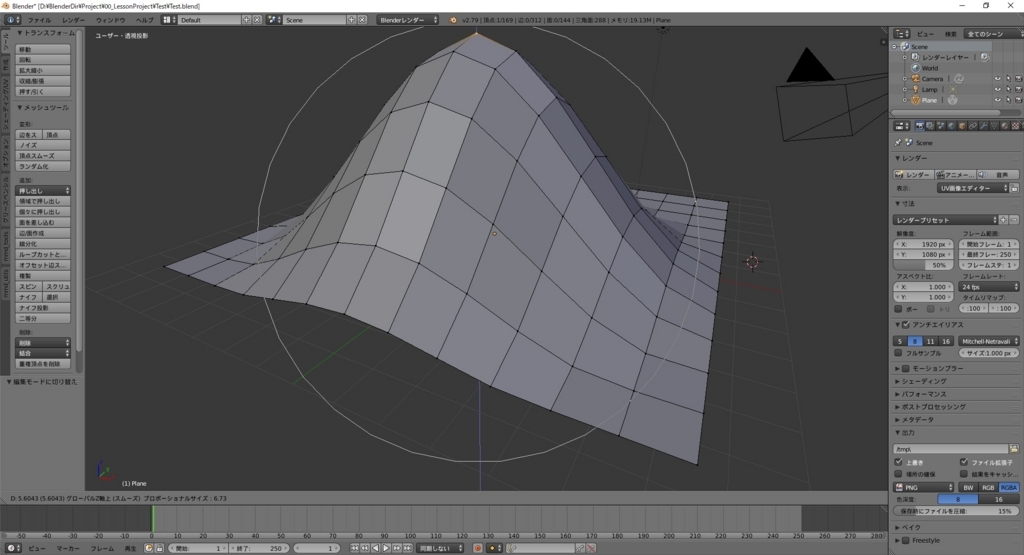Uncheck the 上書き checkbox
The height and width of the screenshot is (555, 1024).
[x=898, y=462]
